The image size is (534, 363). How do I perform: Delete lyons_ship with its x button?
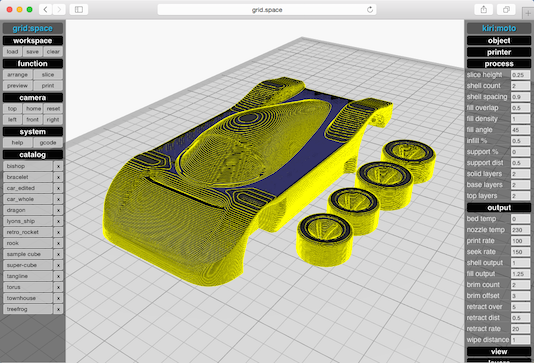[58, 221]
